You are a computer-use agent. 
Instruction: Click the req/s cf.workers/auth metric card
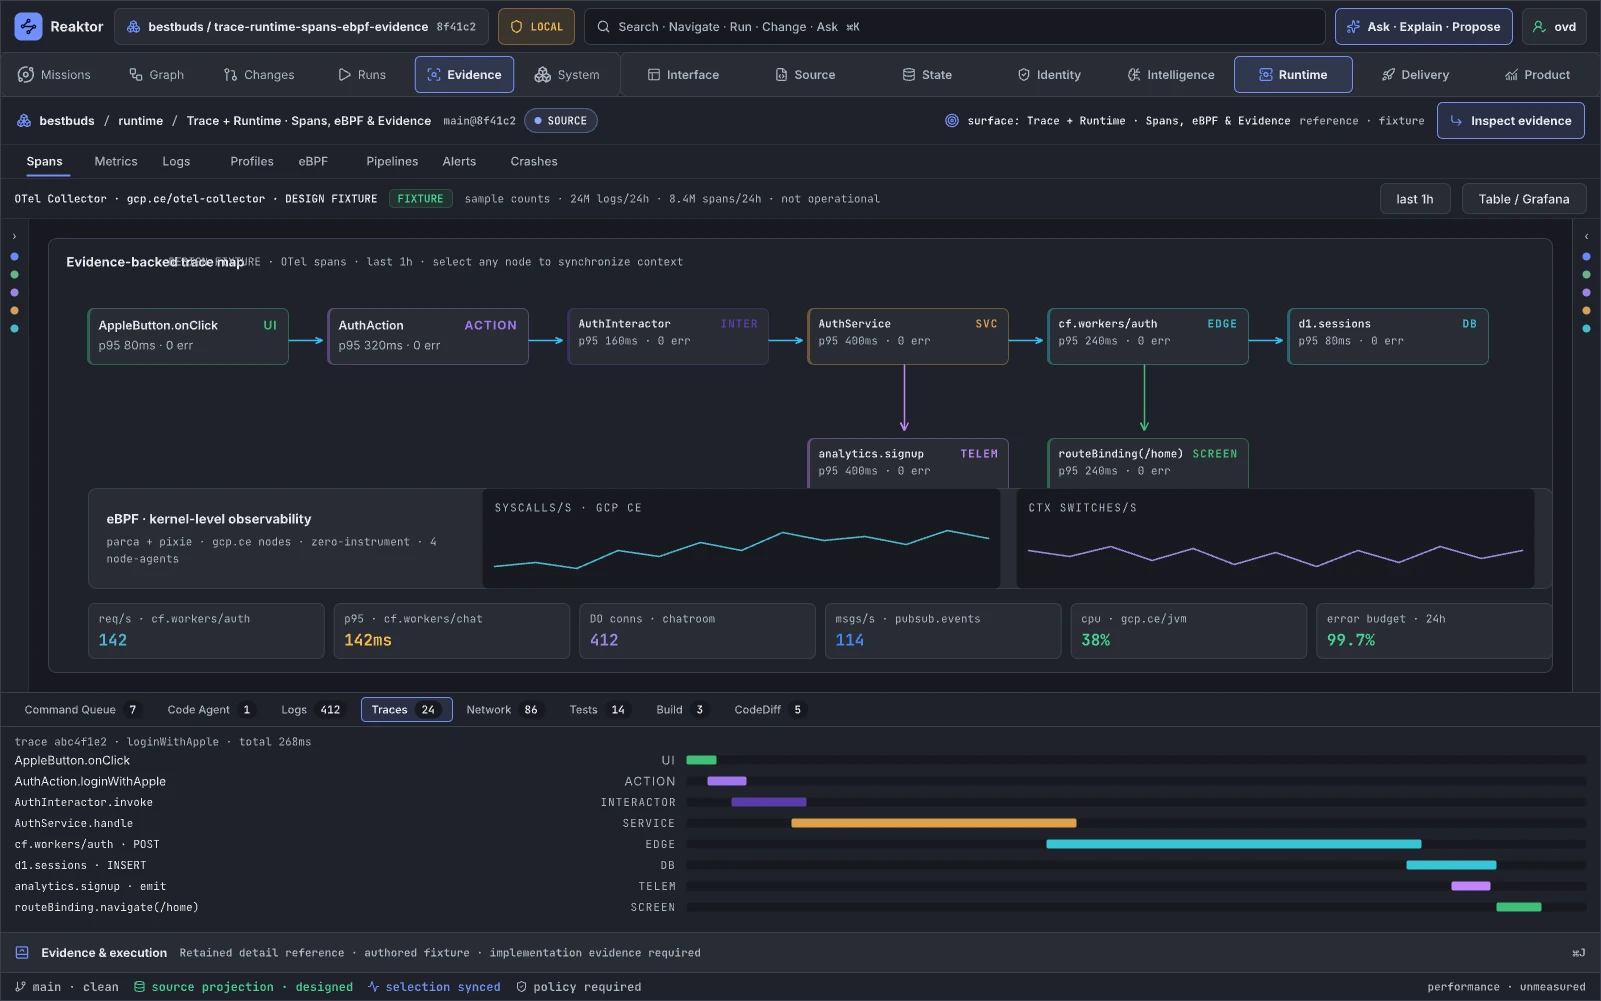[206, 631]
